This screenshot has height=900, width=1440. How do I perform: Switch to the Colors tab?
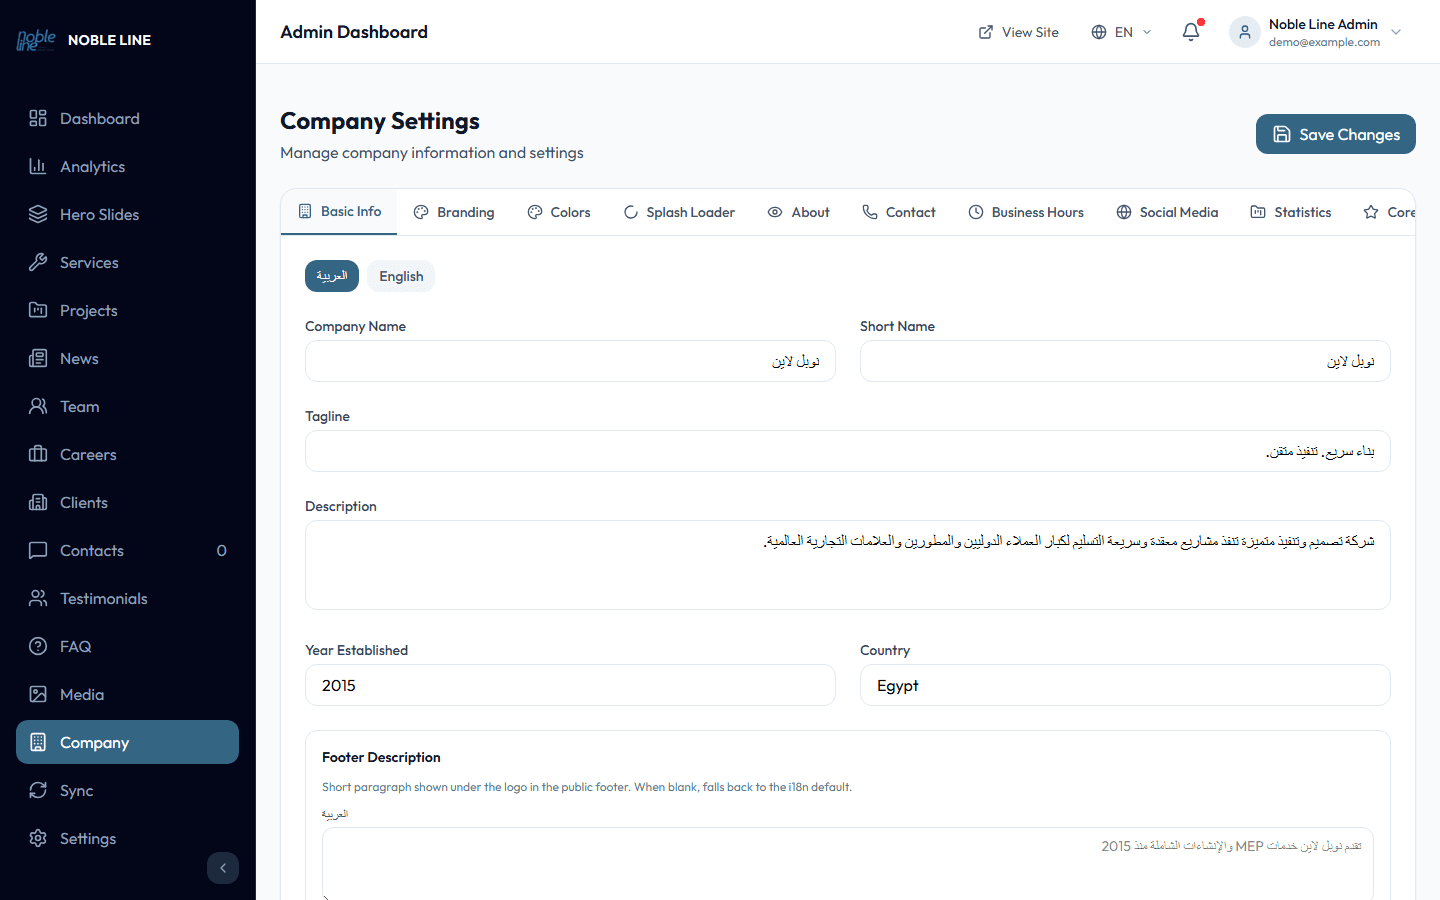coord(559,212)
